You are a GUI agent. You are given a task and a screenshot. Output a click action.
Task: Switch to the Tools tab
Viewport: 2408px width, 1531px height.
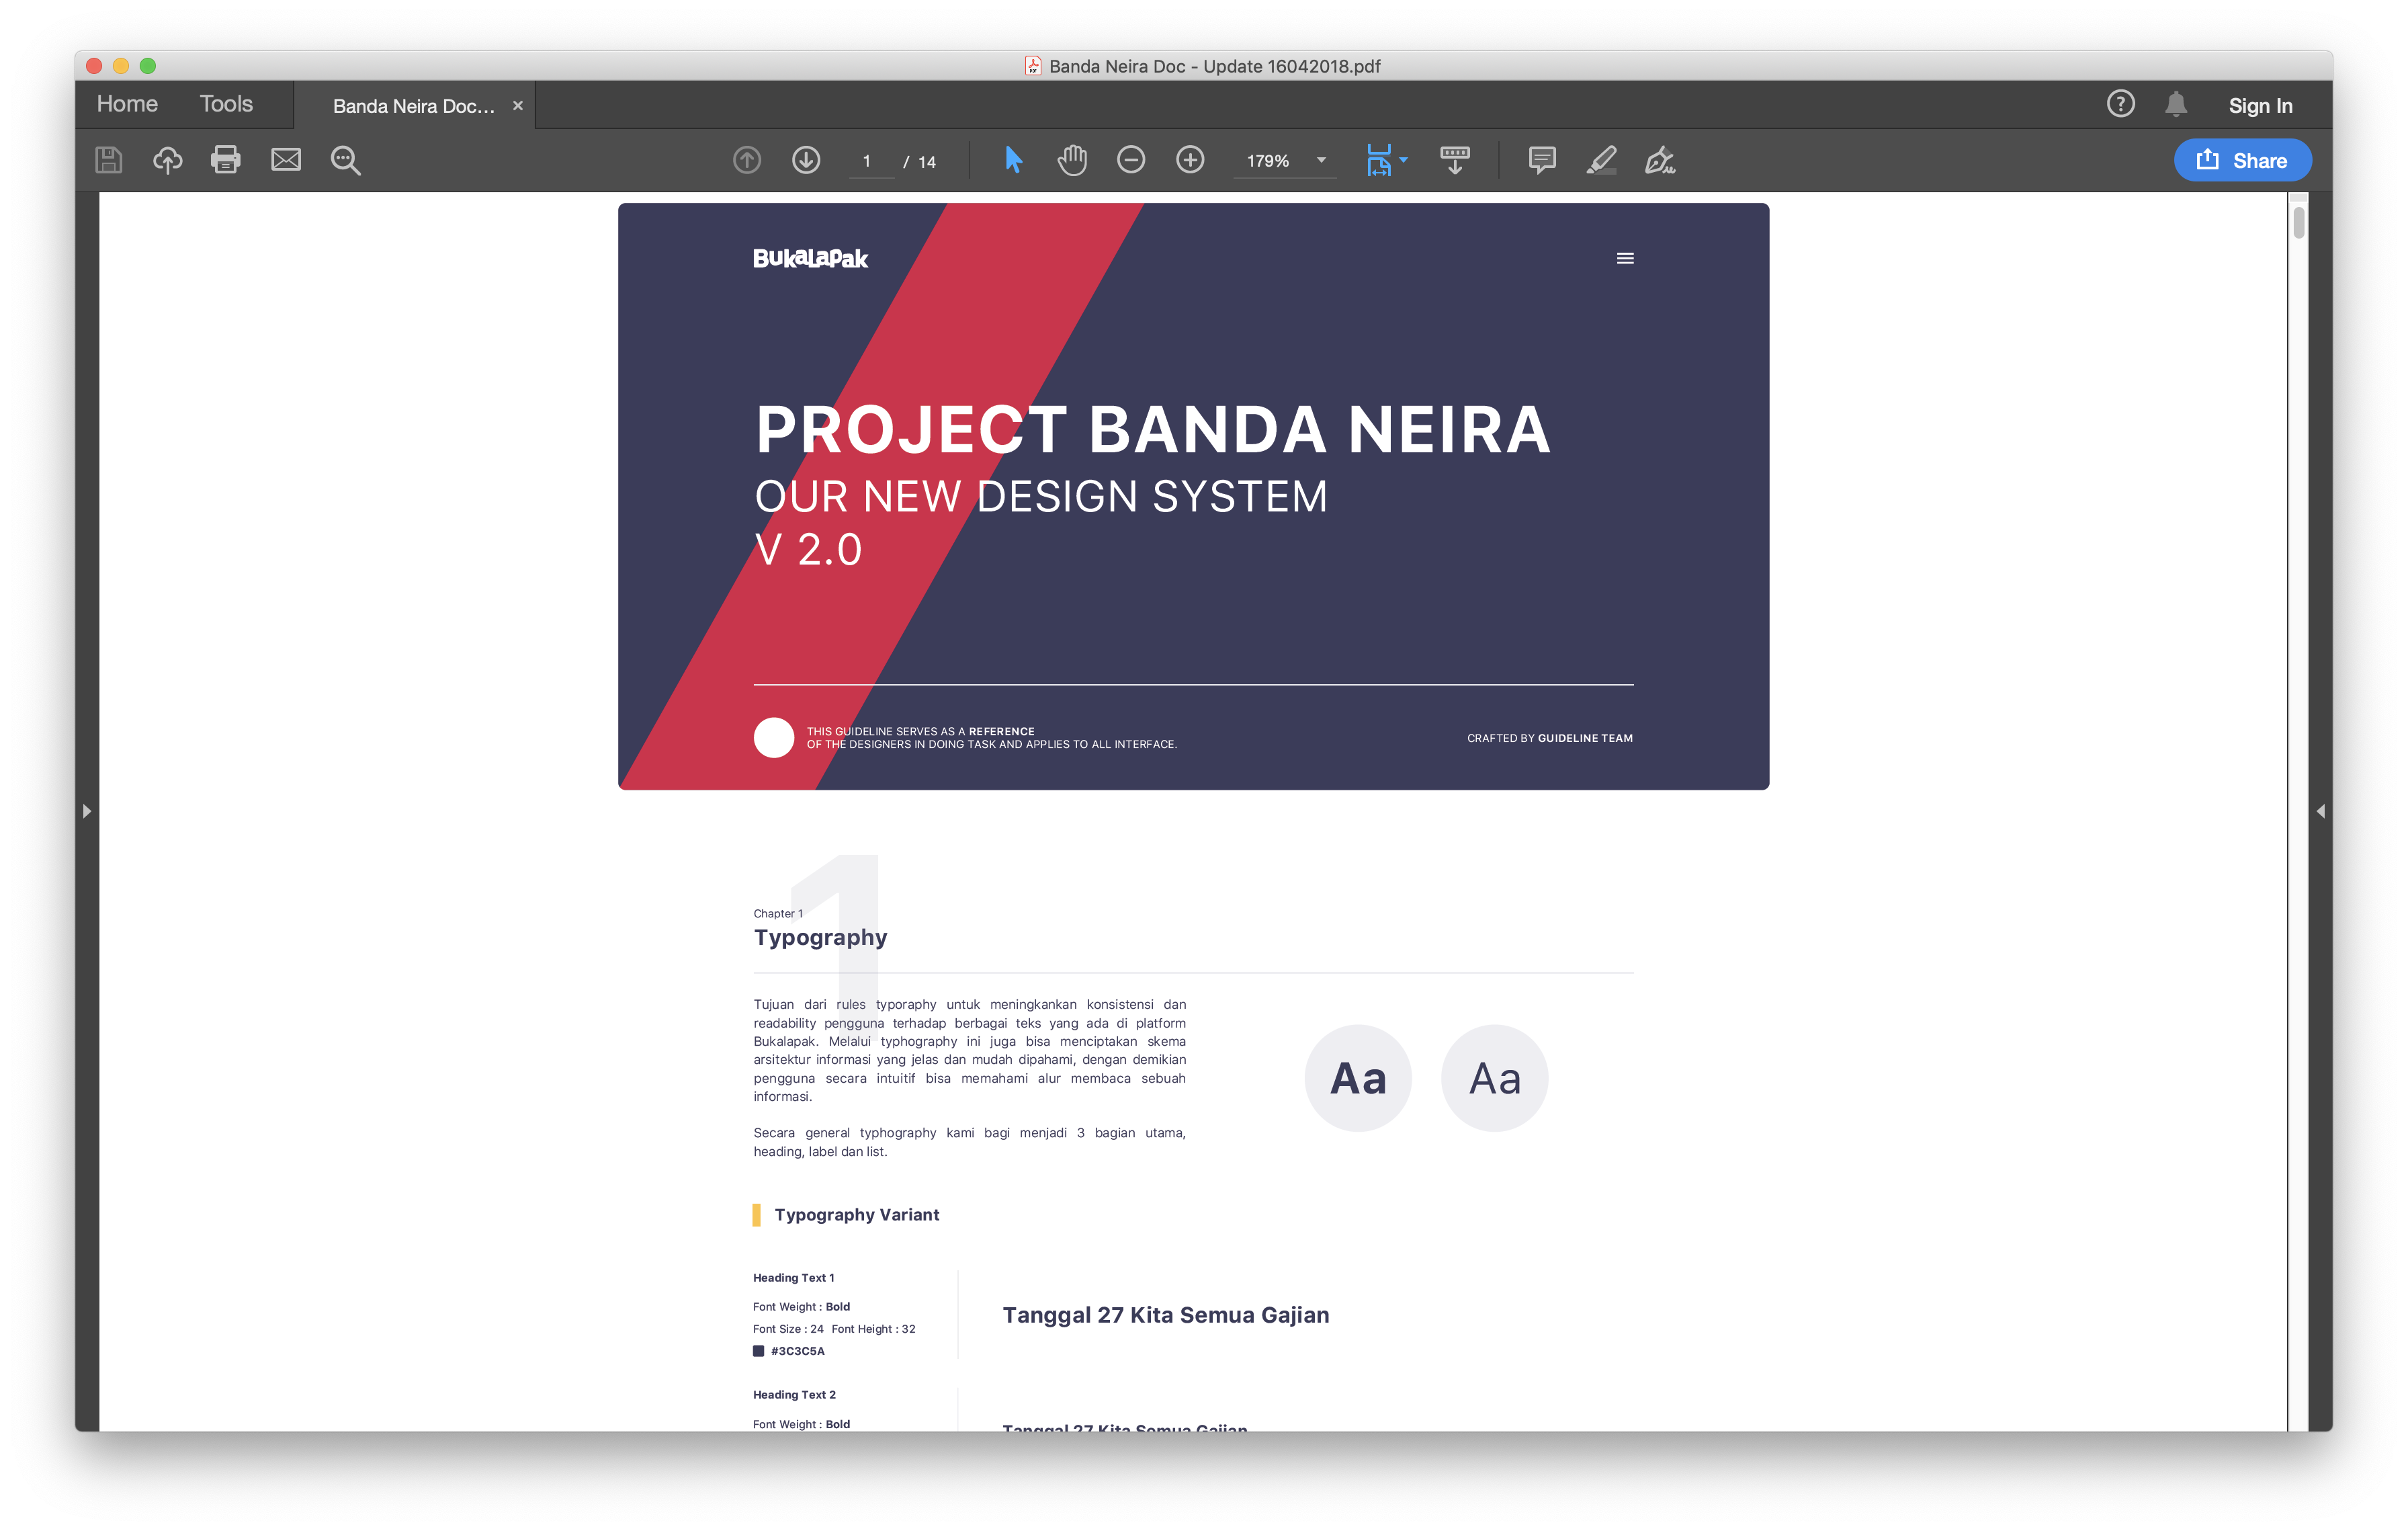pos(226,104)
